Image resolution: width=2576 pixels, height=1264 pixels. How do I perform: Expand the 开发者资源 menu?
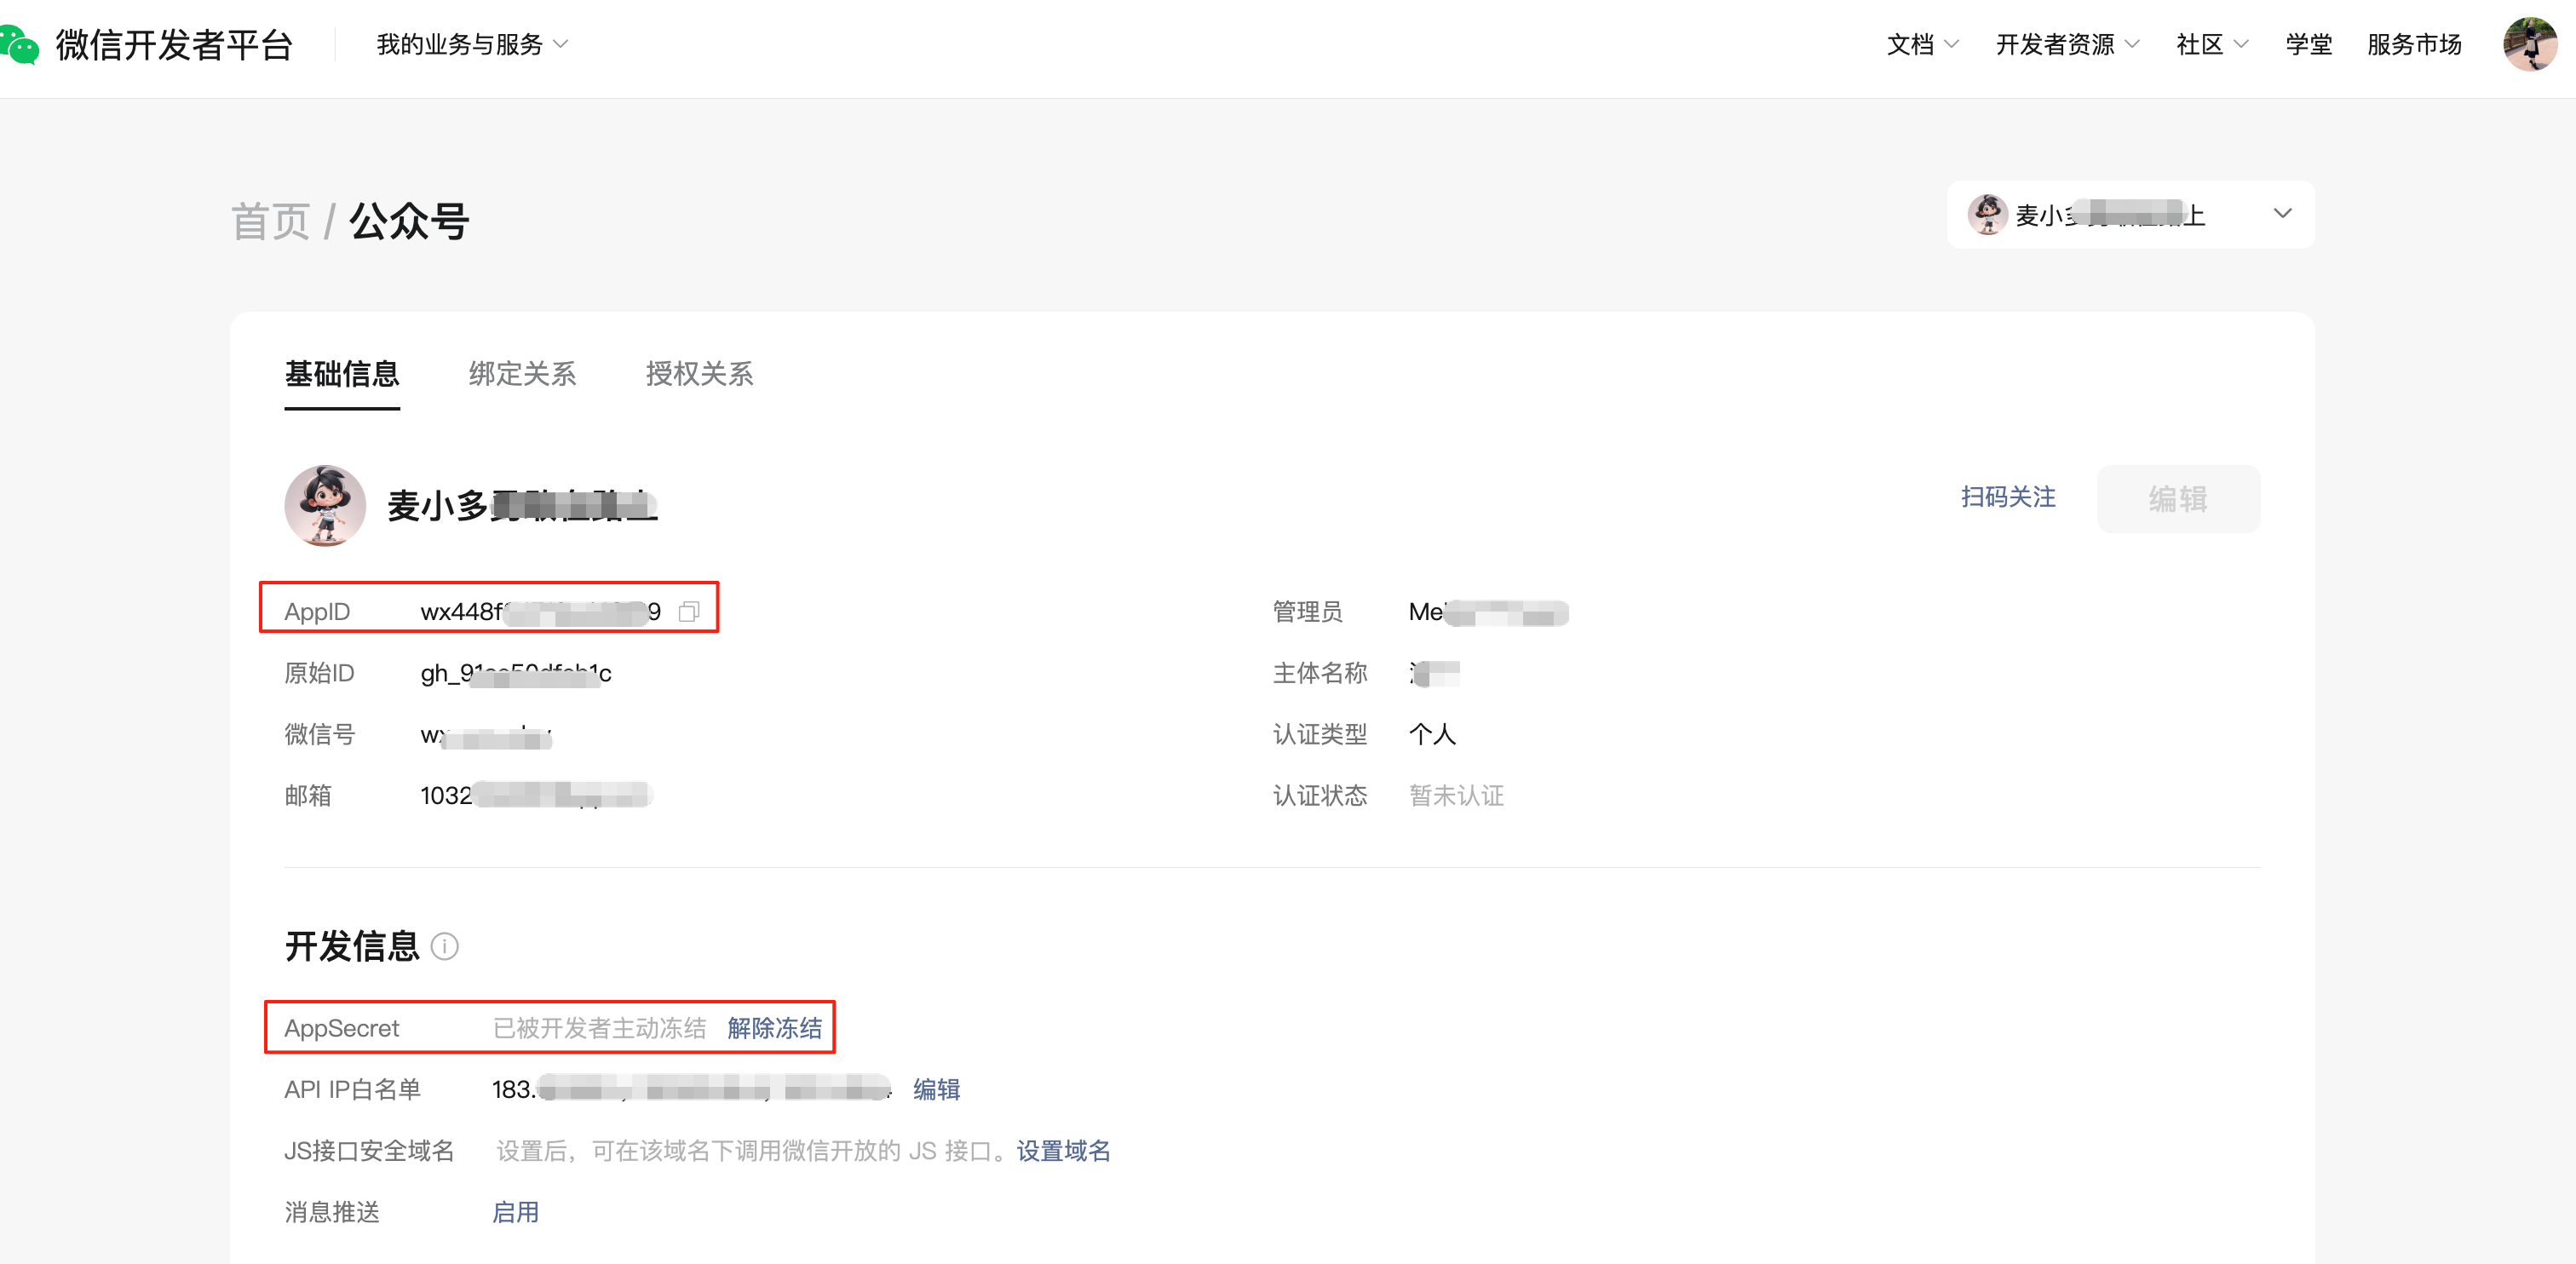[2066, 44]
